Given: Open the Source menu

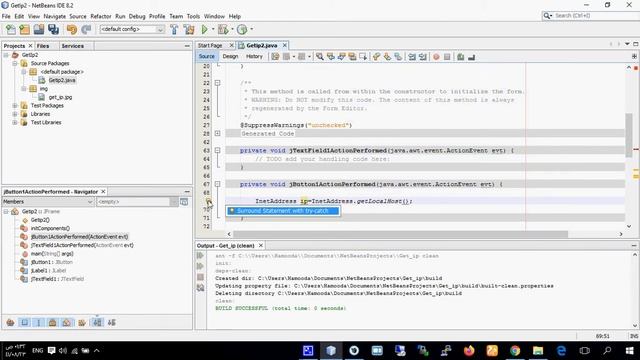Looking at the screenshot, I should pos(78,16).
